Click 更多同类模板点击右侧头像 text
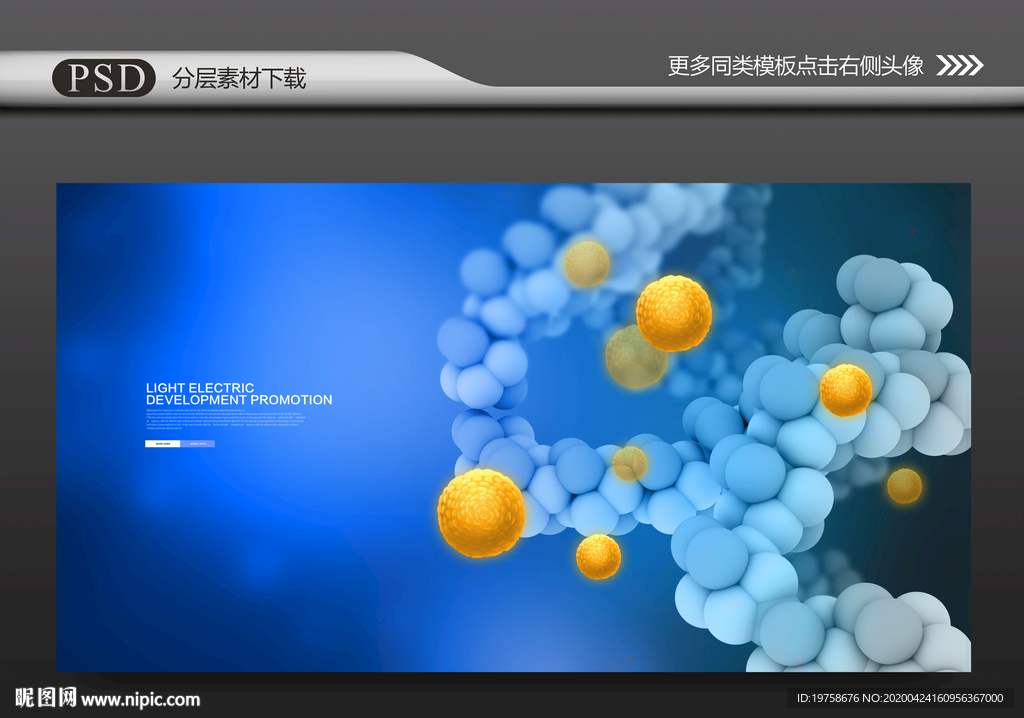 (795, 65)
